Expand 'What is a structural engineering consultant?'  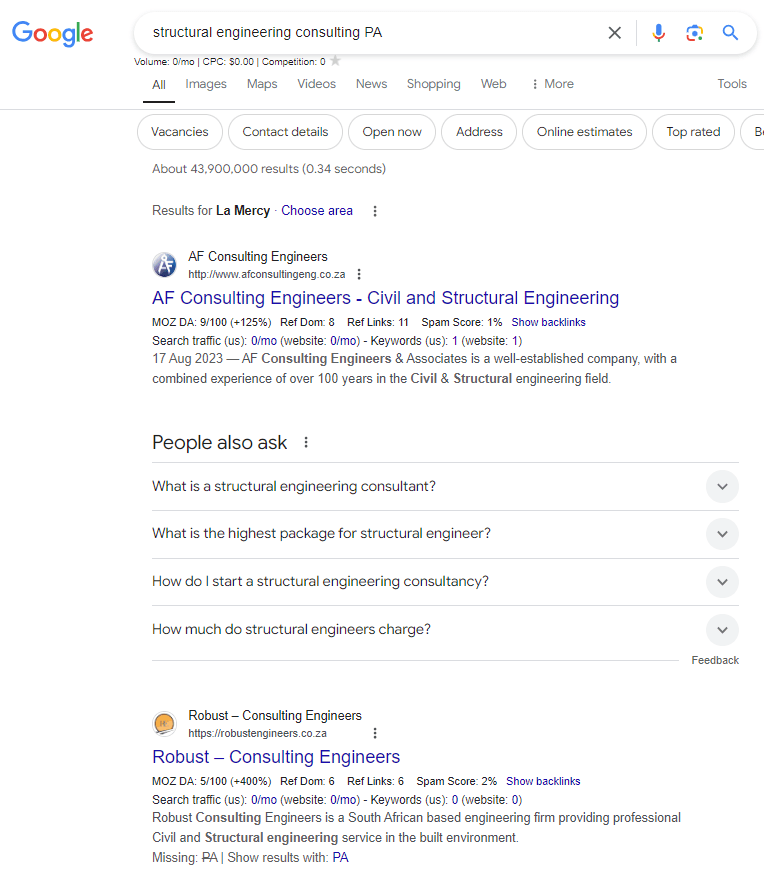point(445,487)
